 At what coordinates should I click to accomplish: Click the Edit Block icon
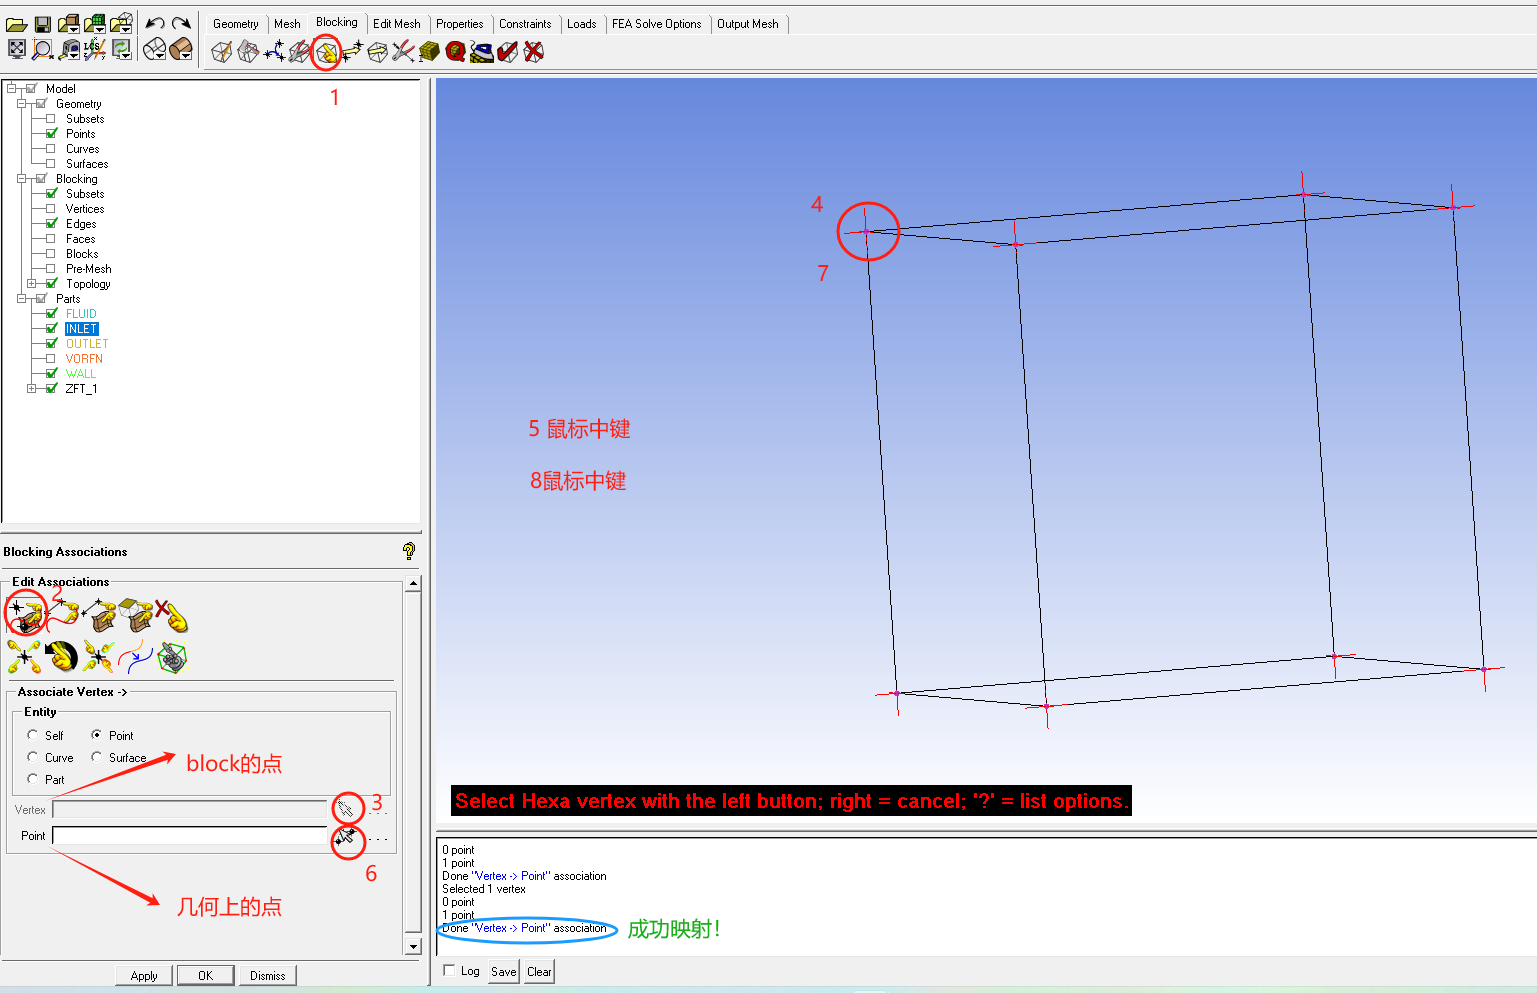299,51
